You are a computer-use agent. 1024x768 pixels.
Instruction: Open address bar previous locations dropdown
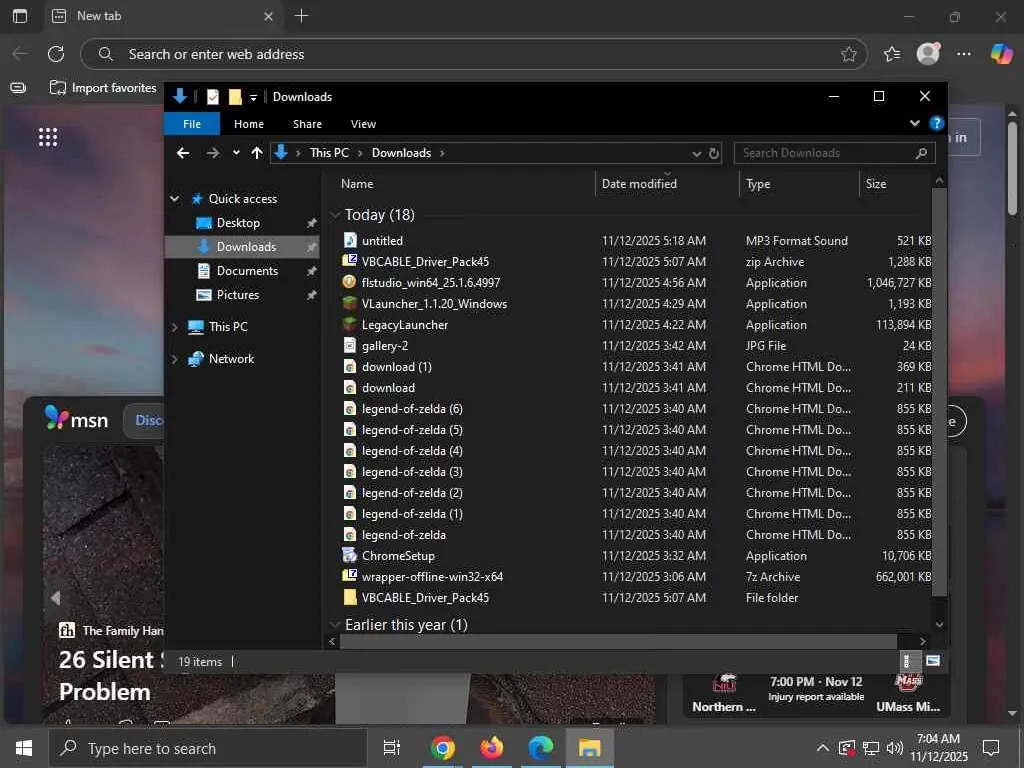point(697,153)
